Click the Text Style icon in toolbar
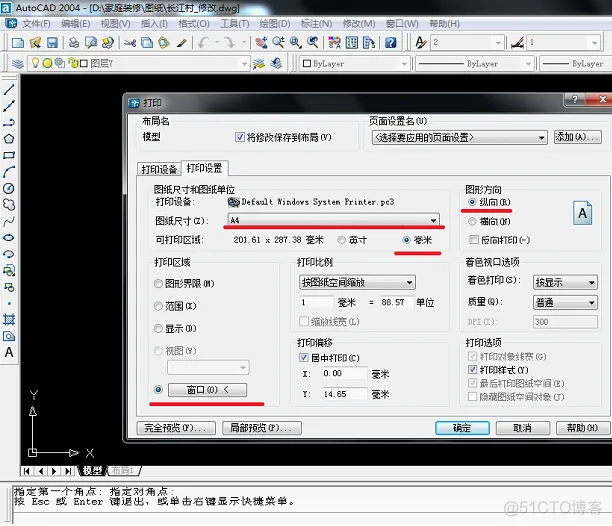 [x=420, y=43]
